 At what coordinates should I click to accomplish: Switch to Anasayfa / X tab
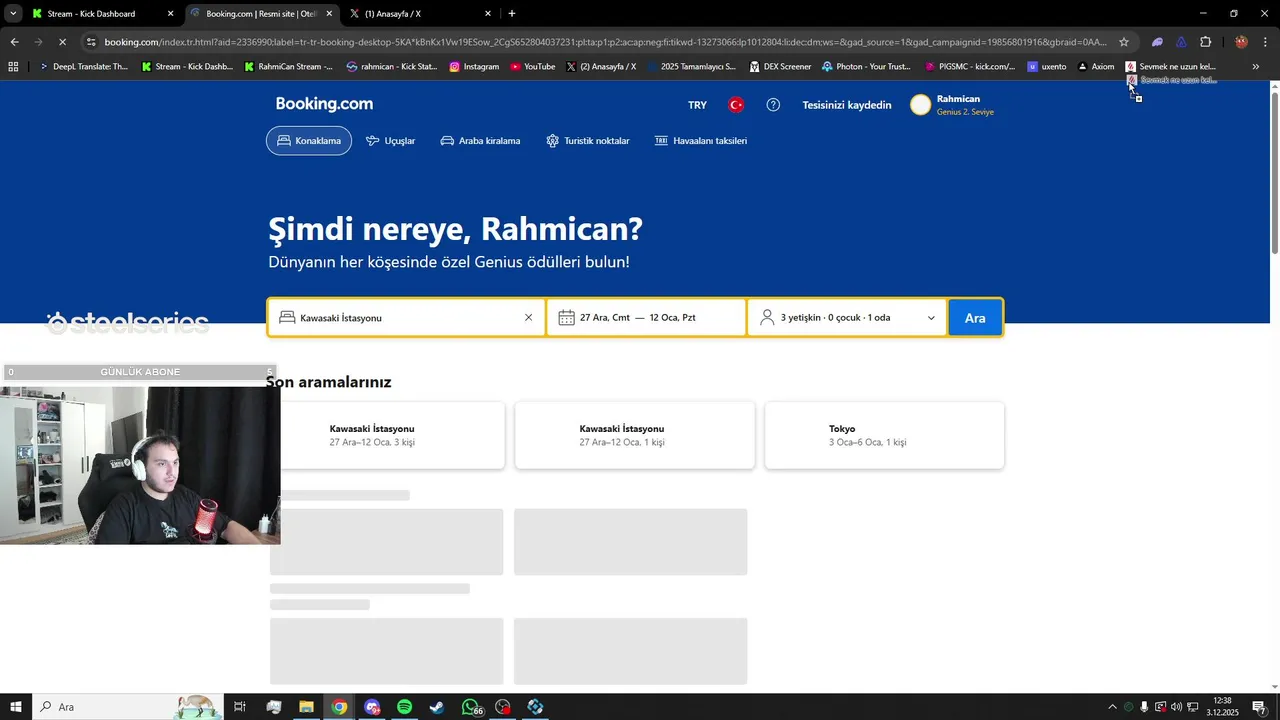tap(420, 14)
